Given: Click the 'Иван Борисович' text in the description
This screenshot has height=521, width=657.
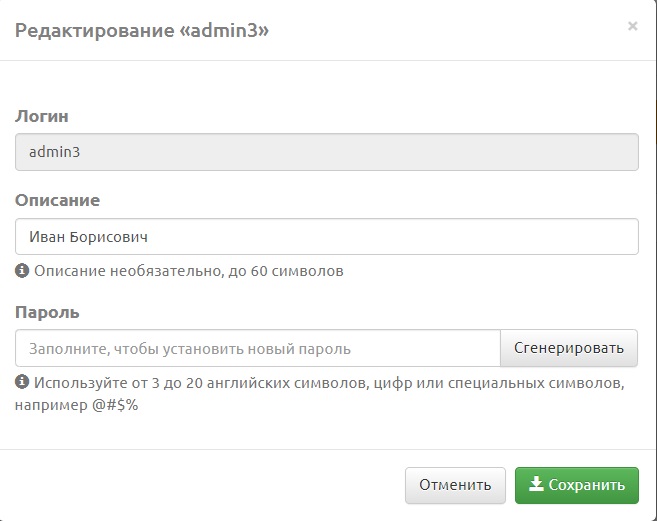Looking at the screenshot, I should click(86, 237).
